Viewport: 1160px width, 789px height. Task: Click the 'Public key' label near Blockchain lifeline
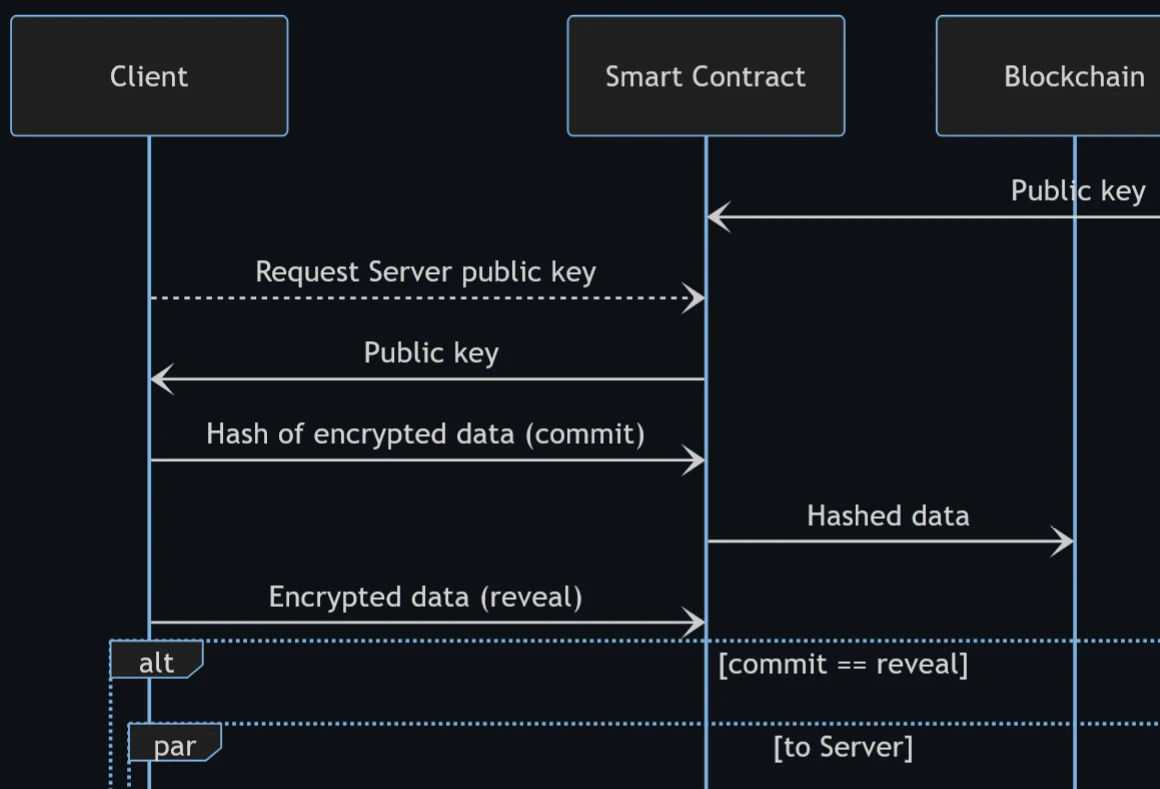(1079, 191)
